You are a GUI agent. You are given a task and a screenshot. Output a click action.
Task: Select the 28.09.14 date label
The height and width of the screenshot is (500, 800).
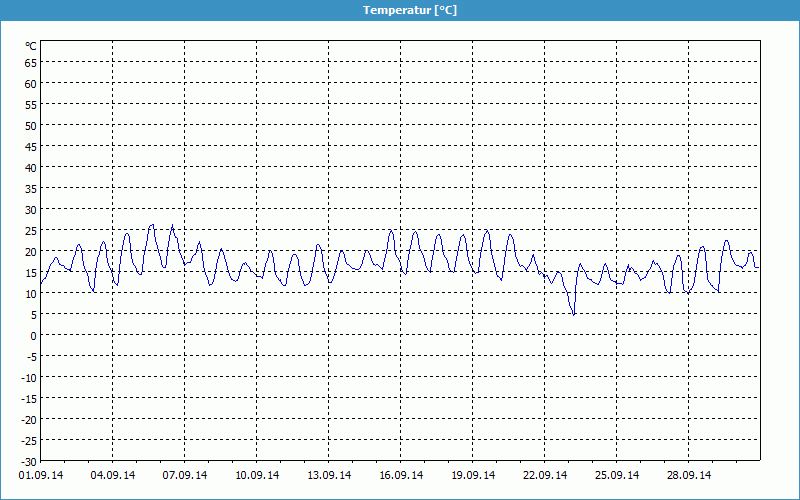click(x=689, y=475)
